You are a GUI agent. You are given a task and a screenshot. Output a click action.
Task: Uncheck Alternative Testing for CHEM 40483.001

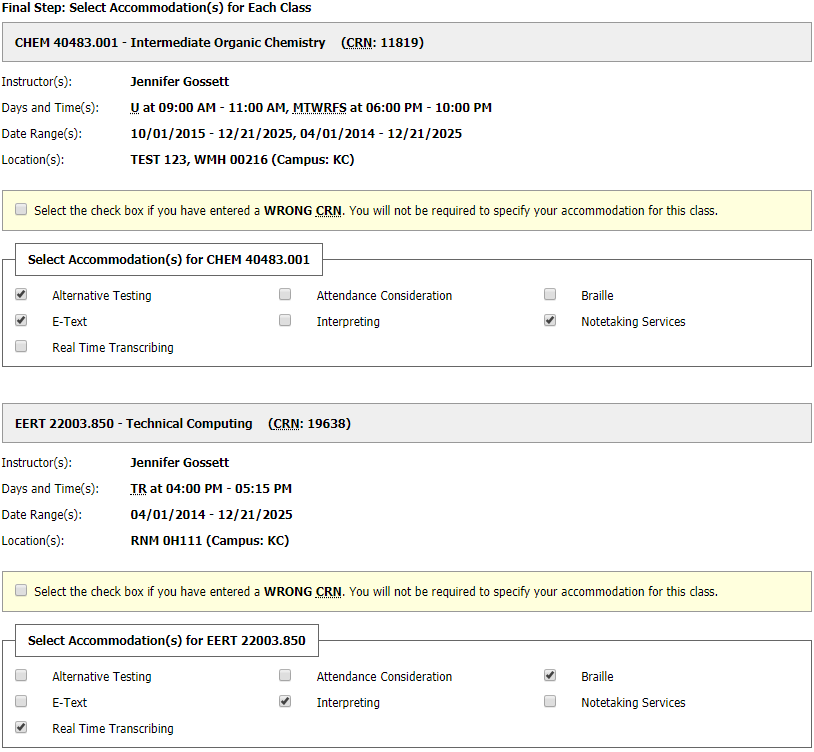pyautogui.click(x=21, y=294)
